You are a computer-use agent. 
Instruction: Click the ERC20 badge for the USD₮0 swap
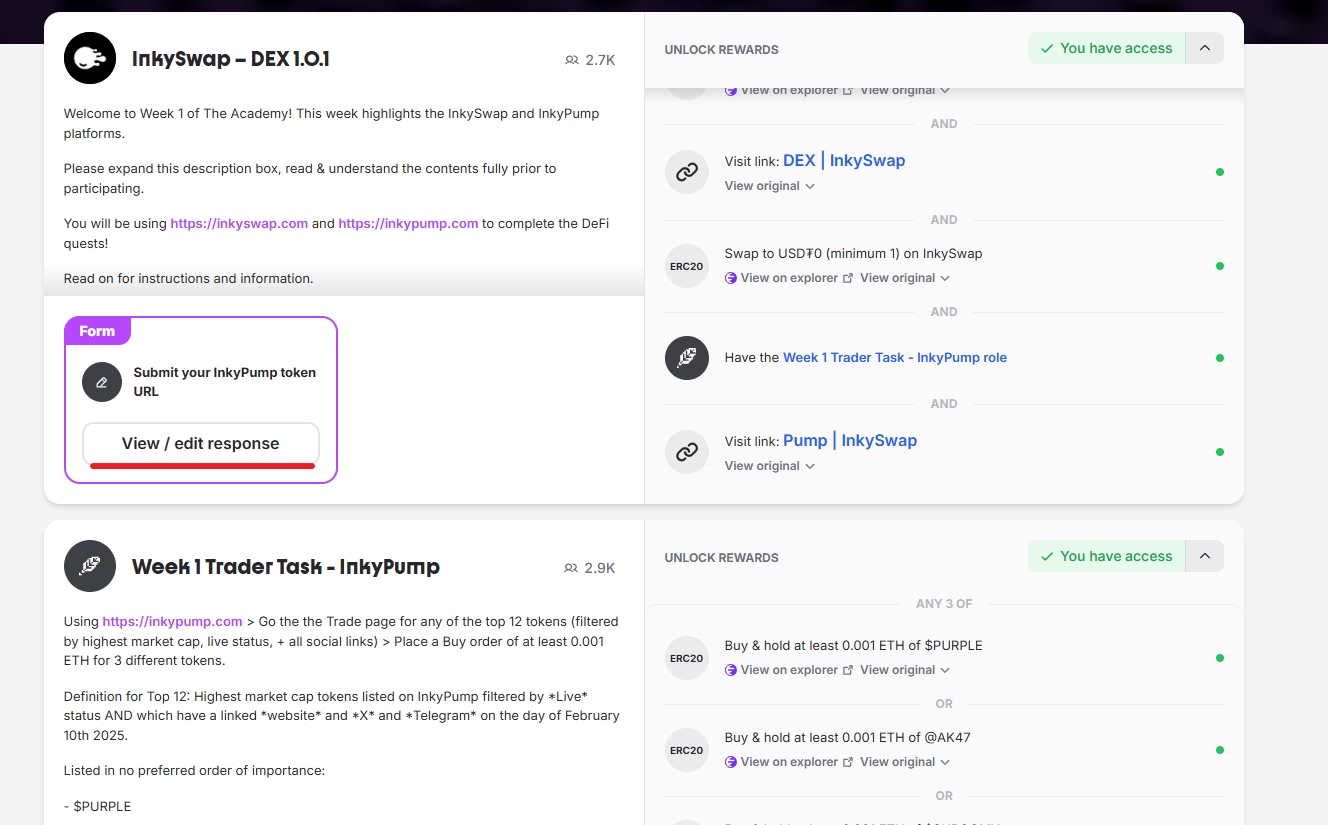point(687,266)
